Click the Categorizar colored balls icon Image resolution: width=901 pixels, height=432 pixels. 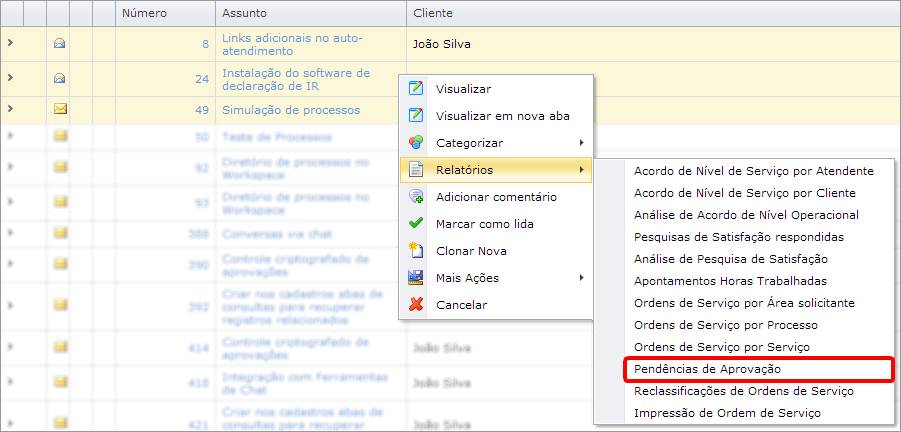[416, 143]
